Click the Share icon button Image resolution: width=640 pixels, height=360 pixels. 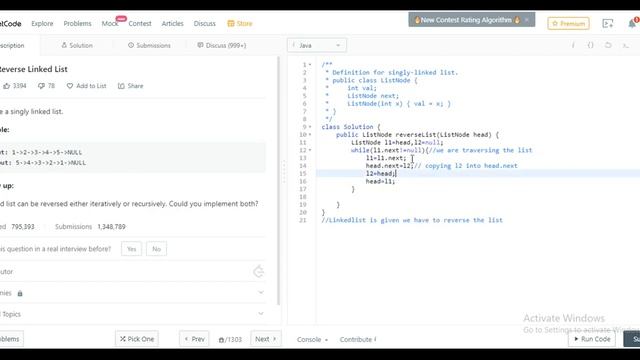point(131,86)
